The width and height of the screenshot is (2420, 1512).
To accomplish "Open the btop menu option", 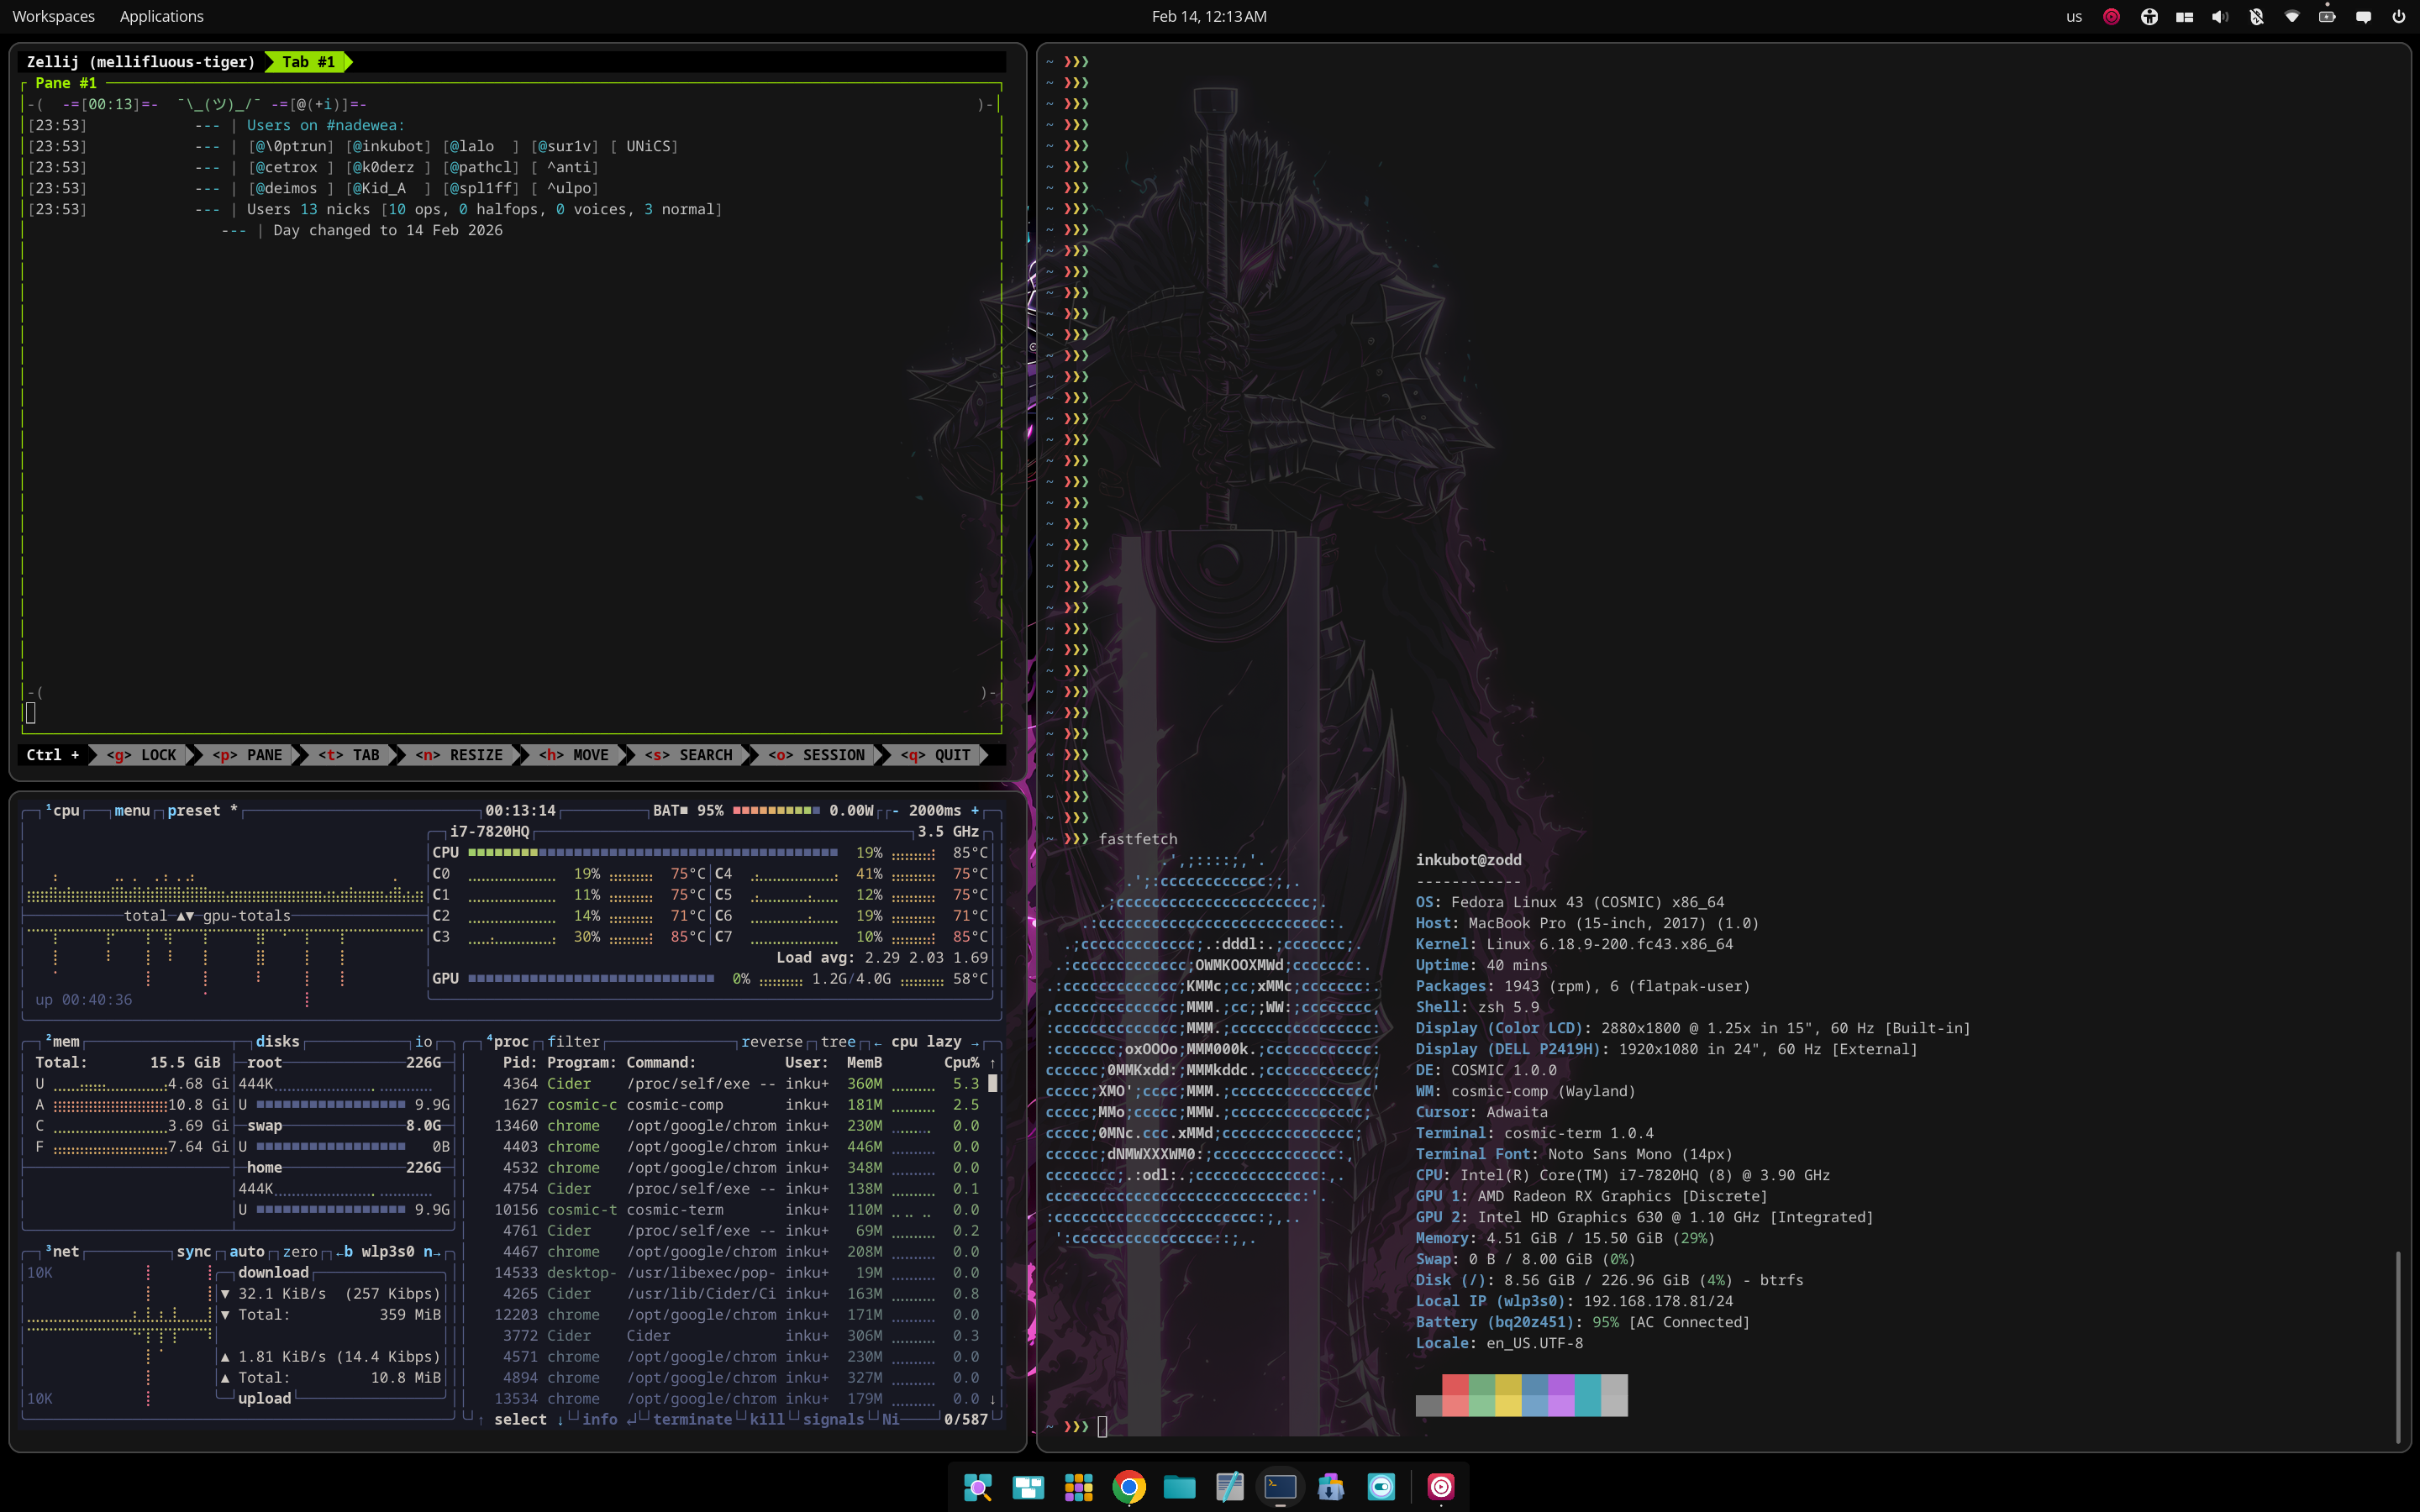I will click(x=131, y=810).
